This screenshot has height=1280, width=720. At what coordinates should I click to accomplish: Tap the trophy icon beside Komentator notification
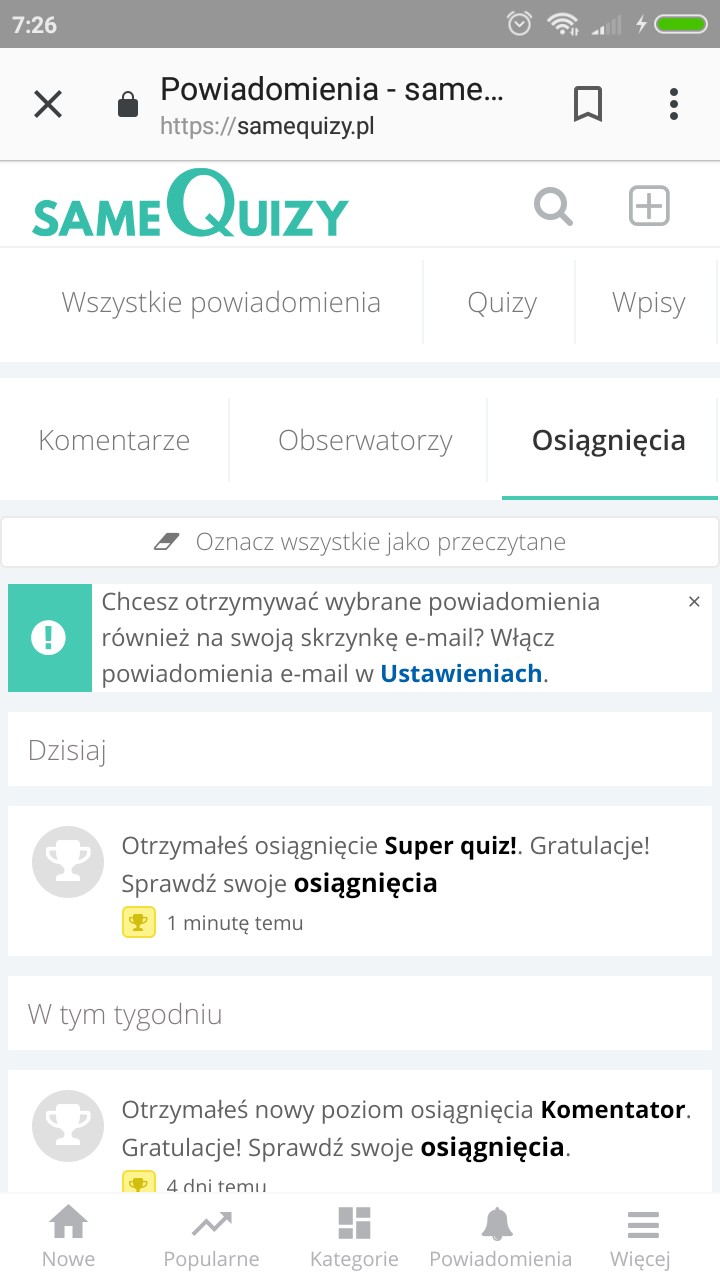pyautogui.click(x=68, y=1124)
